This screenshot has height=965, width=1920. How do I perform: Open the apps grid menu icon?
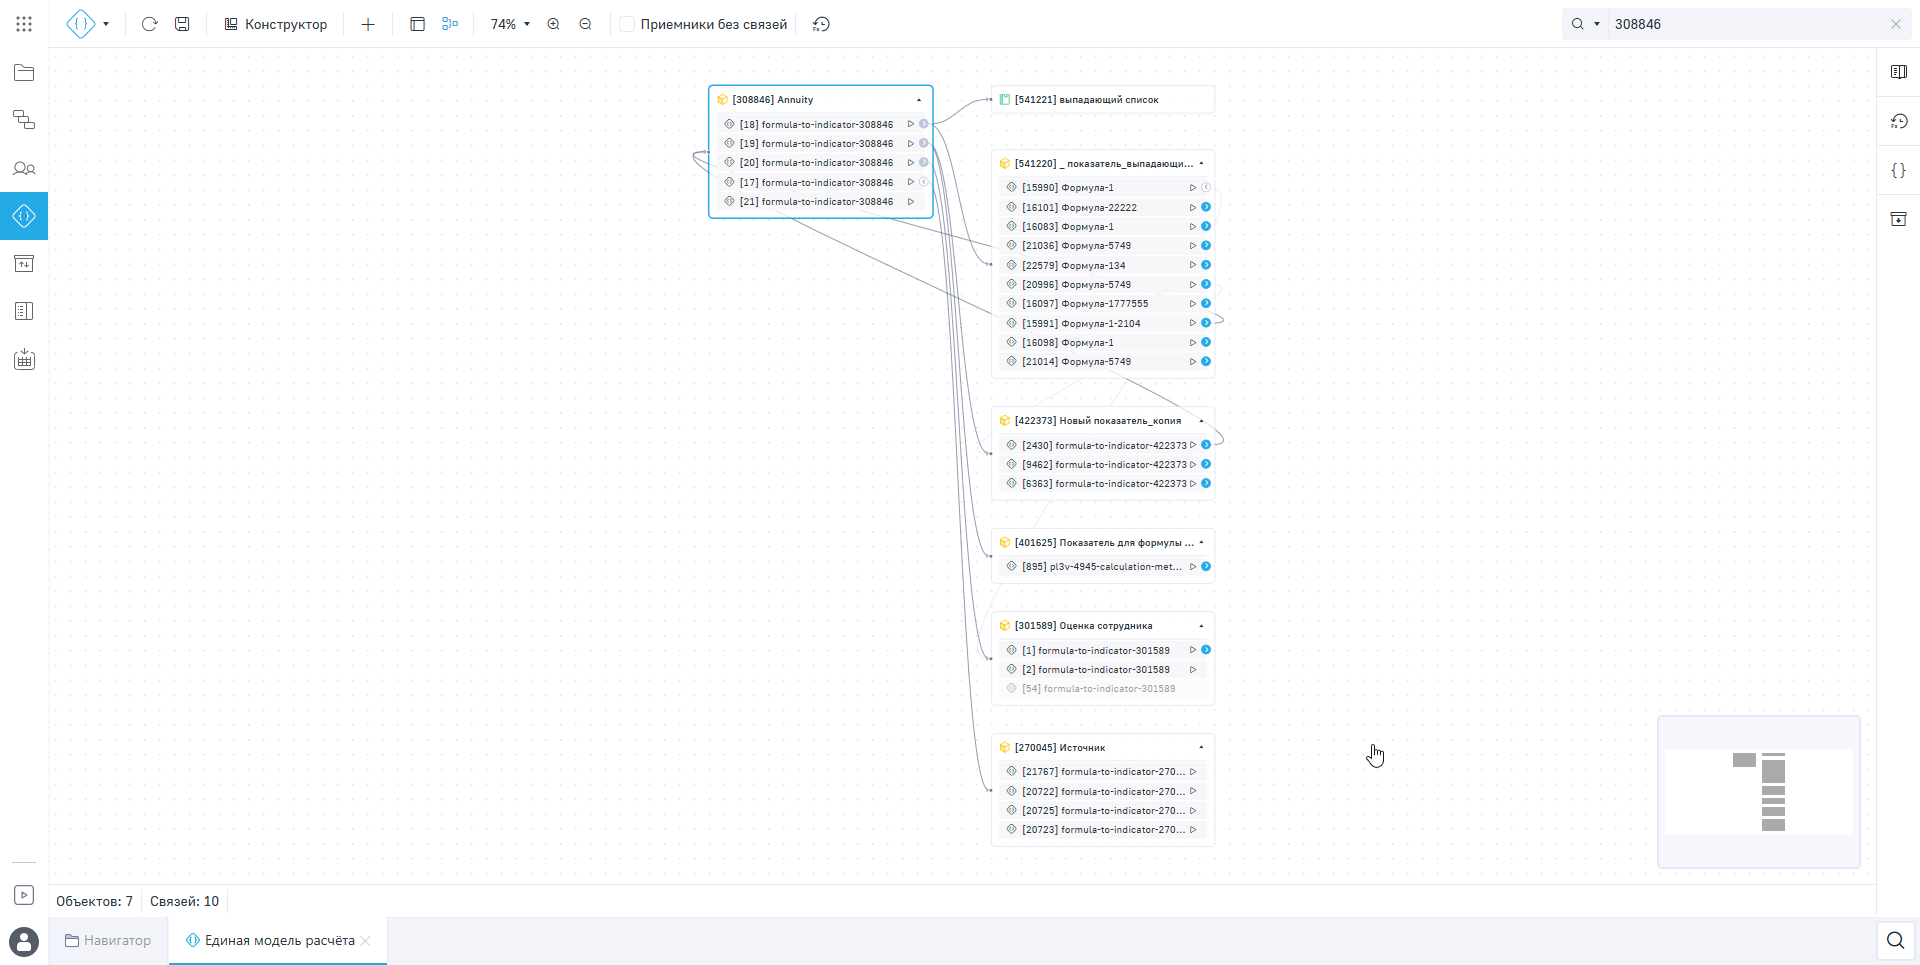tap(24, 24)
